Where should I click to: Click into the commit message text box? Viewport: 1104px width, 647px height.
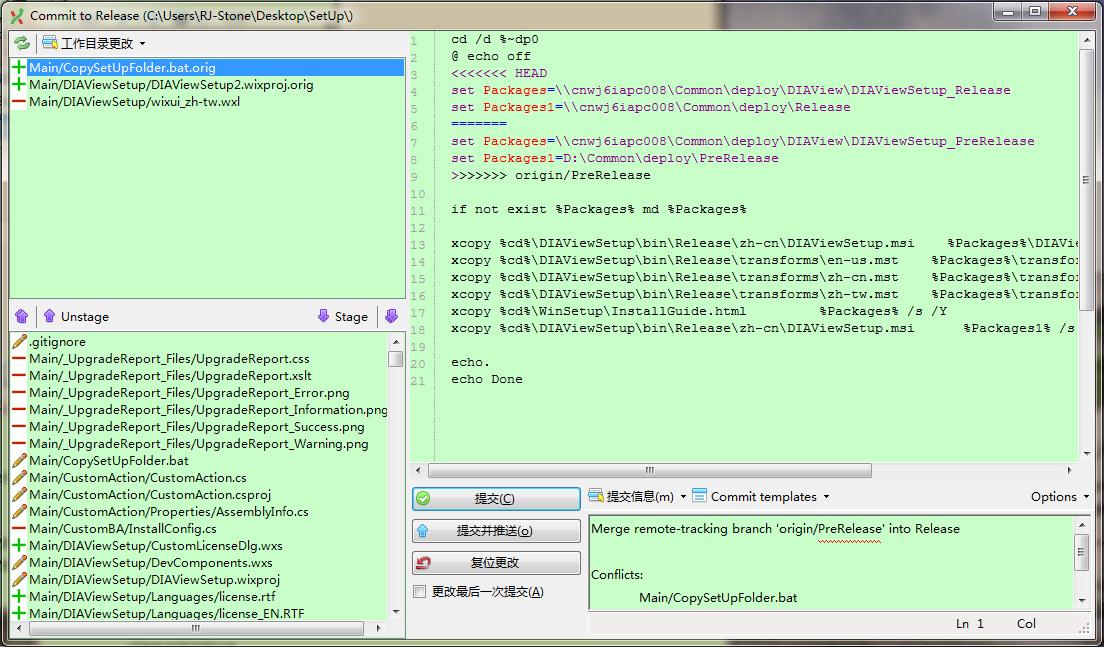coord(830,560)
